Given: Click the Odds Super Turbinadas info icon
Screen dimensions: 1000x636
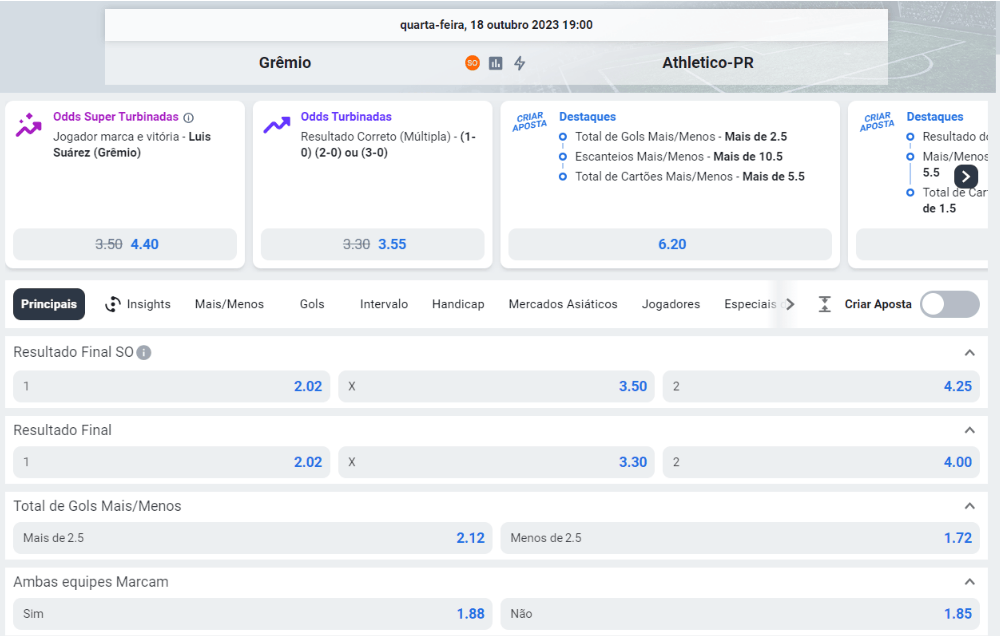Looking at the screenshot, I should [188, 117].
